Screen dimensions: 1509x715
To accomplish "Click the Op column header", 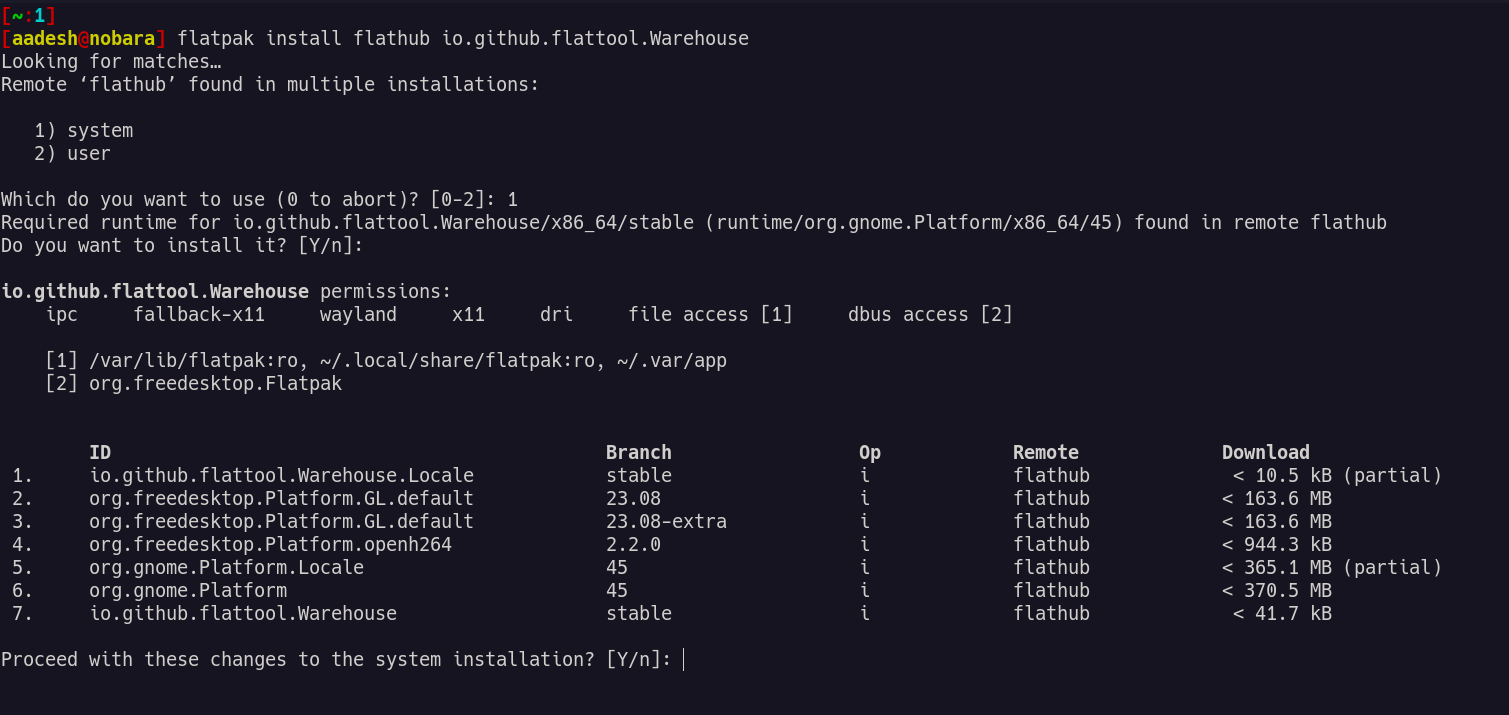I will click(870, 452).
